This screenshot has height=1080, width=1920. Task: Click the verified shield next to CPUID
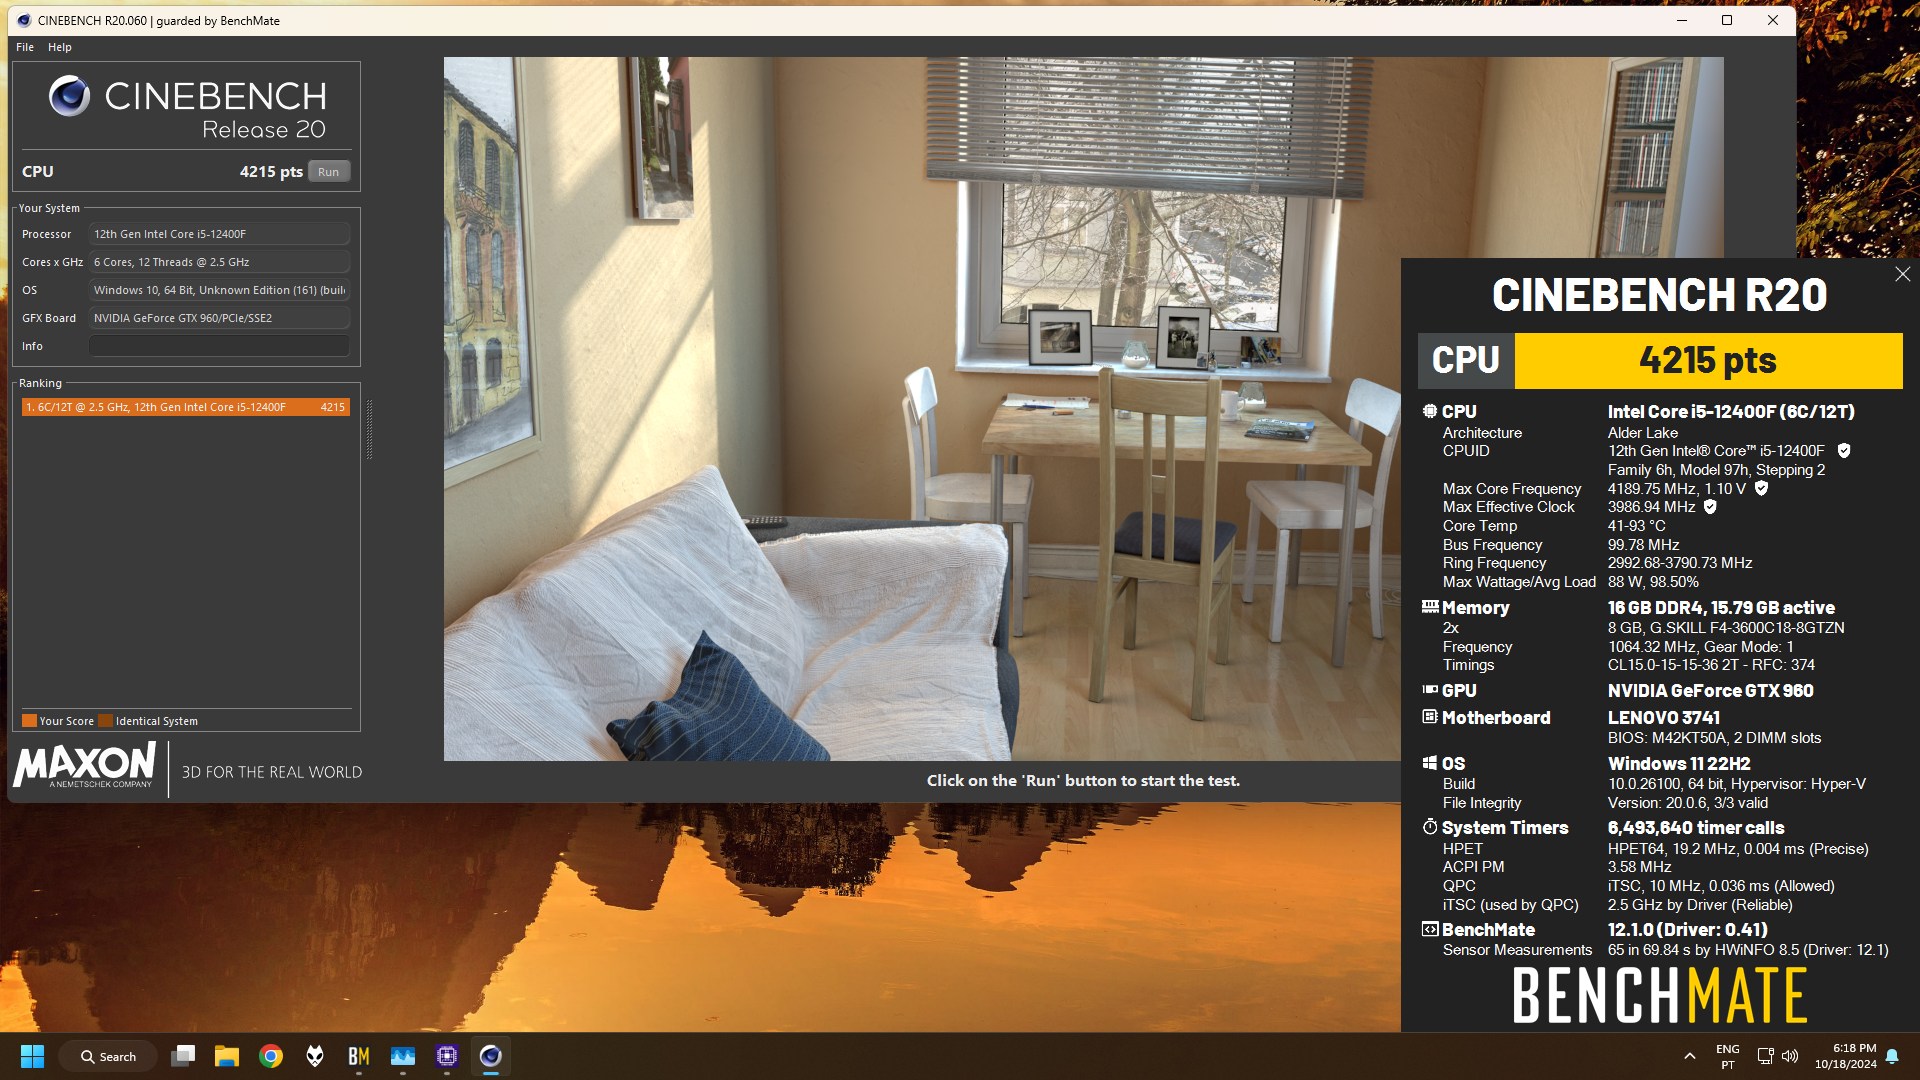tap(1844, 451)
